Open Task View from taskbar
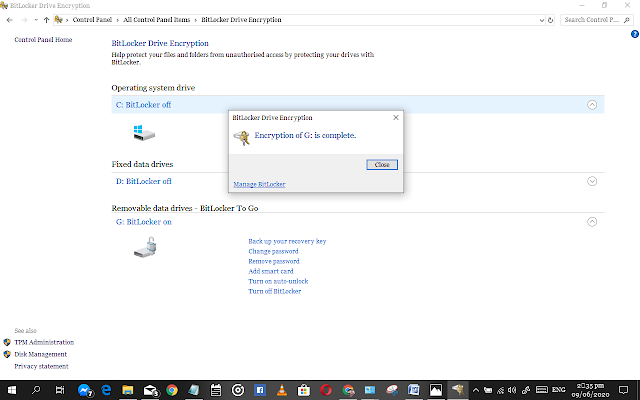640x400 pixels. click(x=60, y=390)
